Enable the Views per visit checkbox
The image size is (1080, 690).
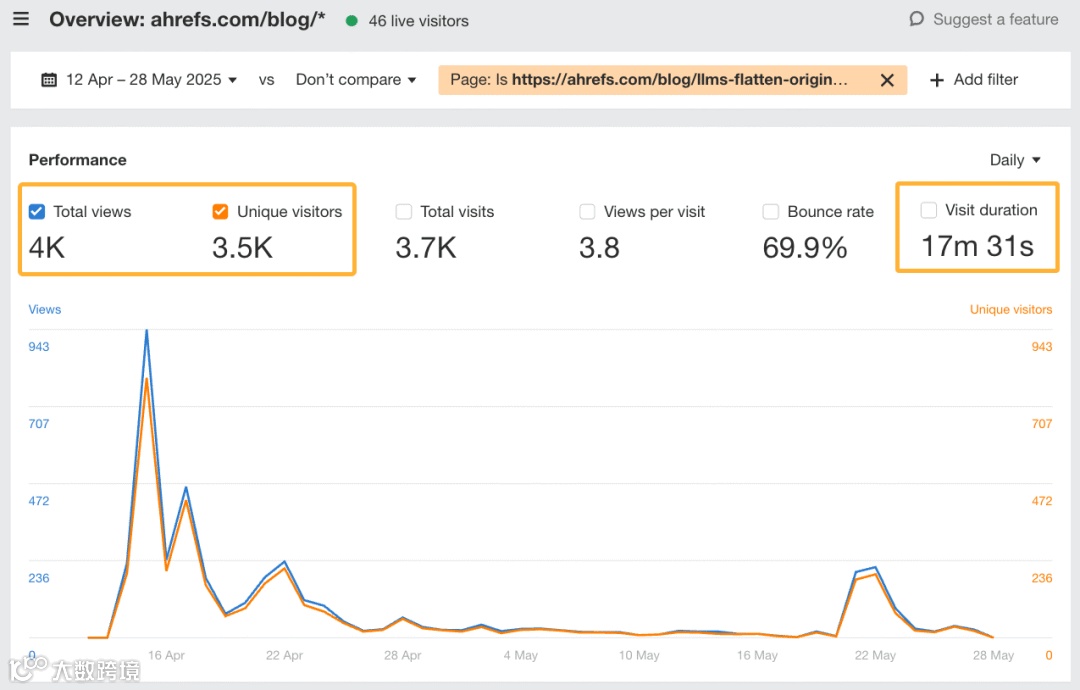[x=587, y=211]
